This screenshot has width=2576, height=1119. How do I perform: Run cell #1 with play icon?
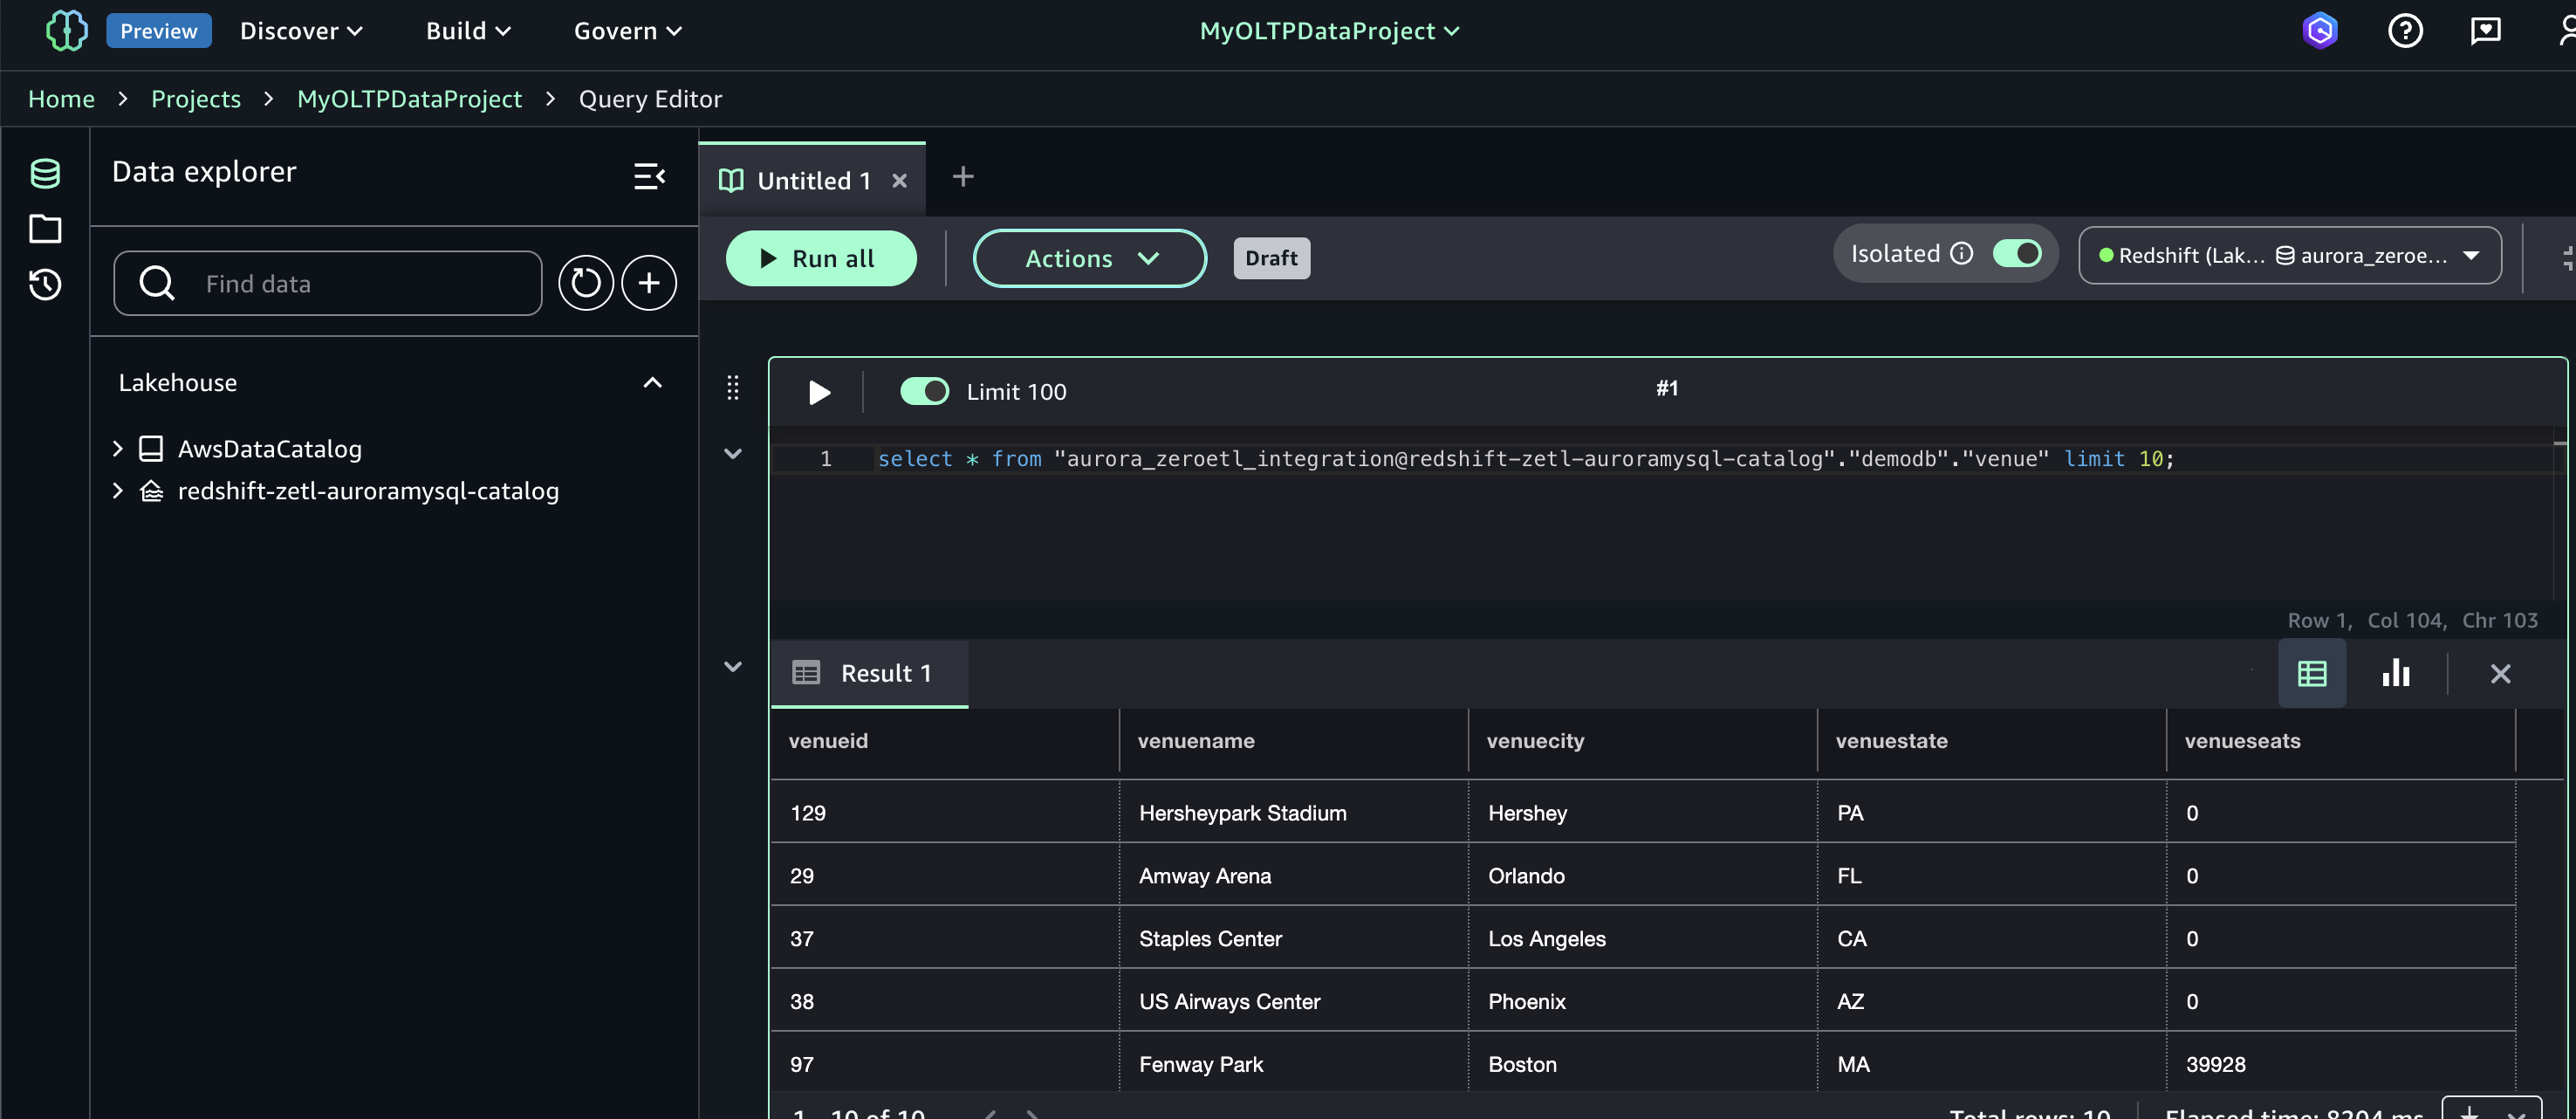[x=819, y=392]
